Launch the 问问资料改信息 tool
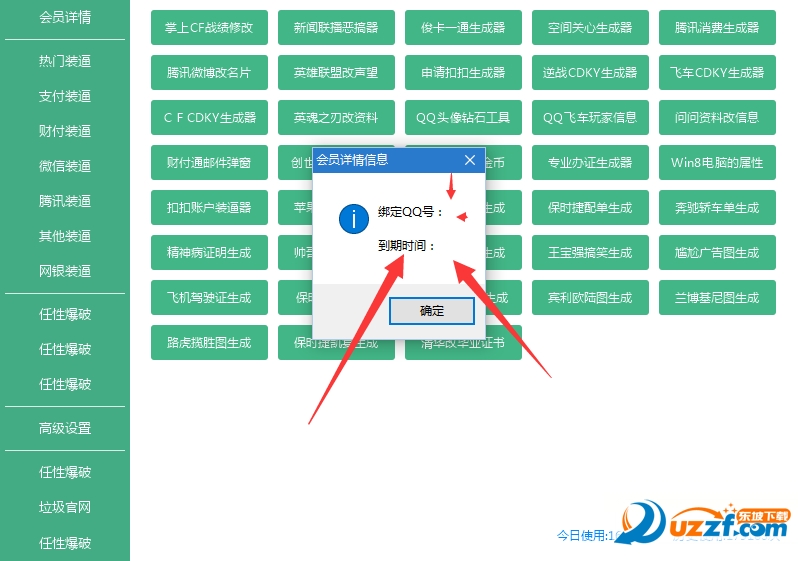Viewport: 798px width, 561px height. pyautogui.click(x=718, y=118)
